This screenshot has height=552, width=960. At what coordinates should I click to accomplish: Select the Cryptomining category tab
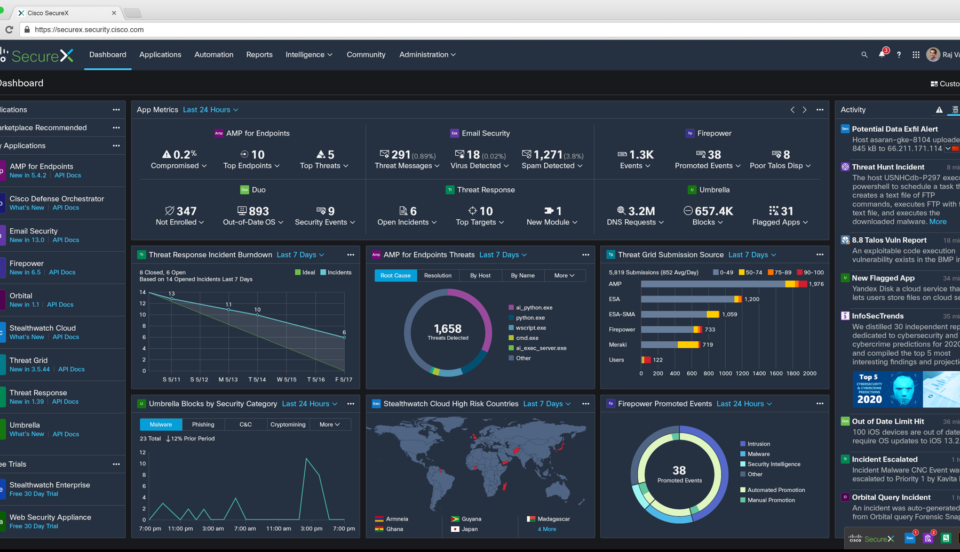(x=288, y=424)
